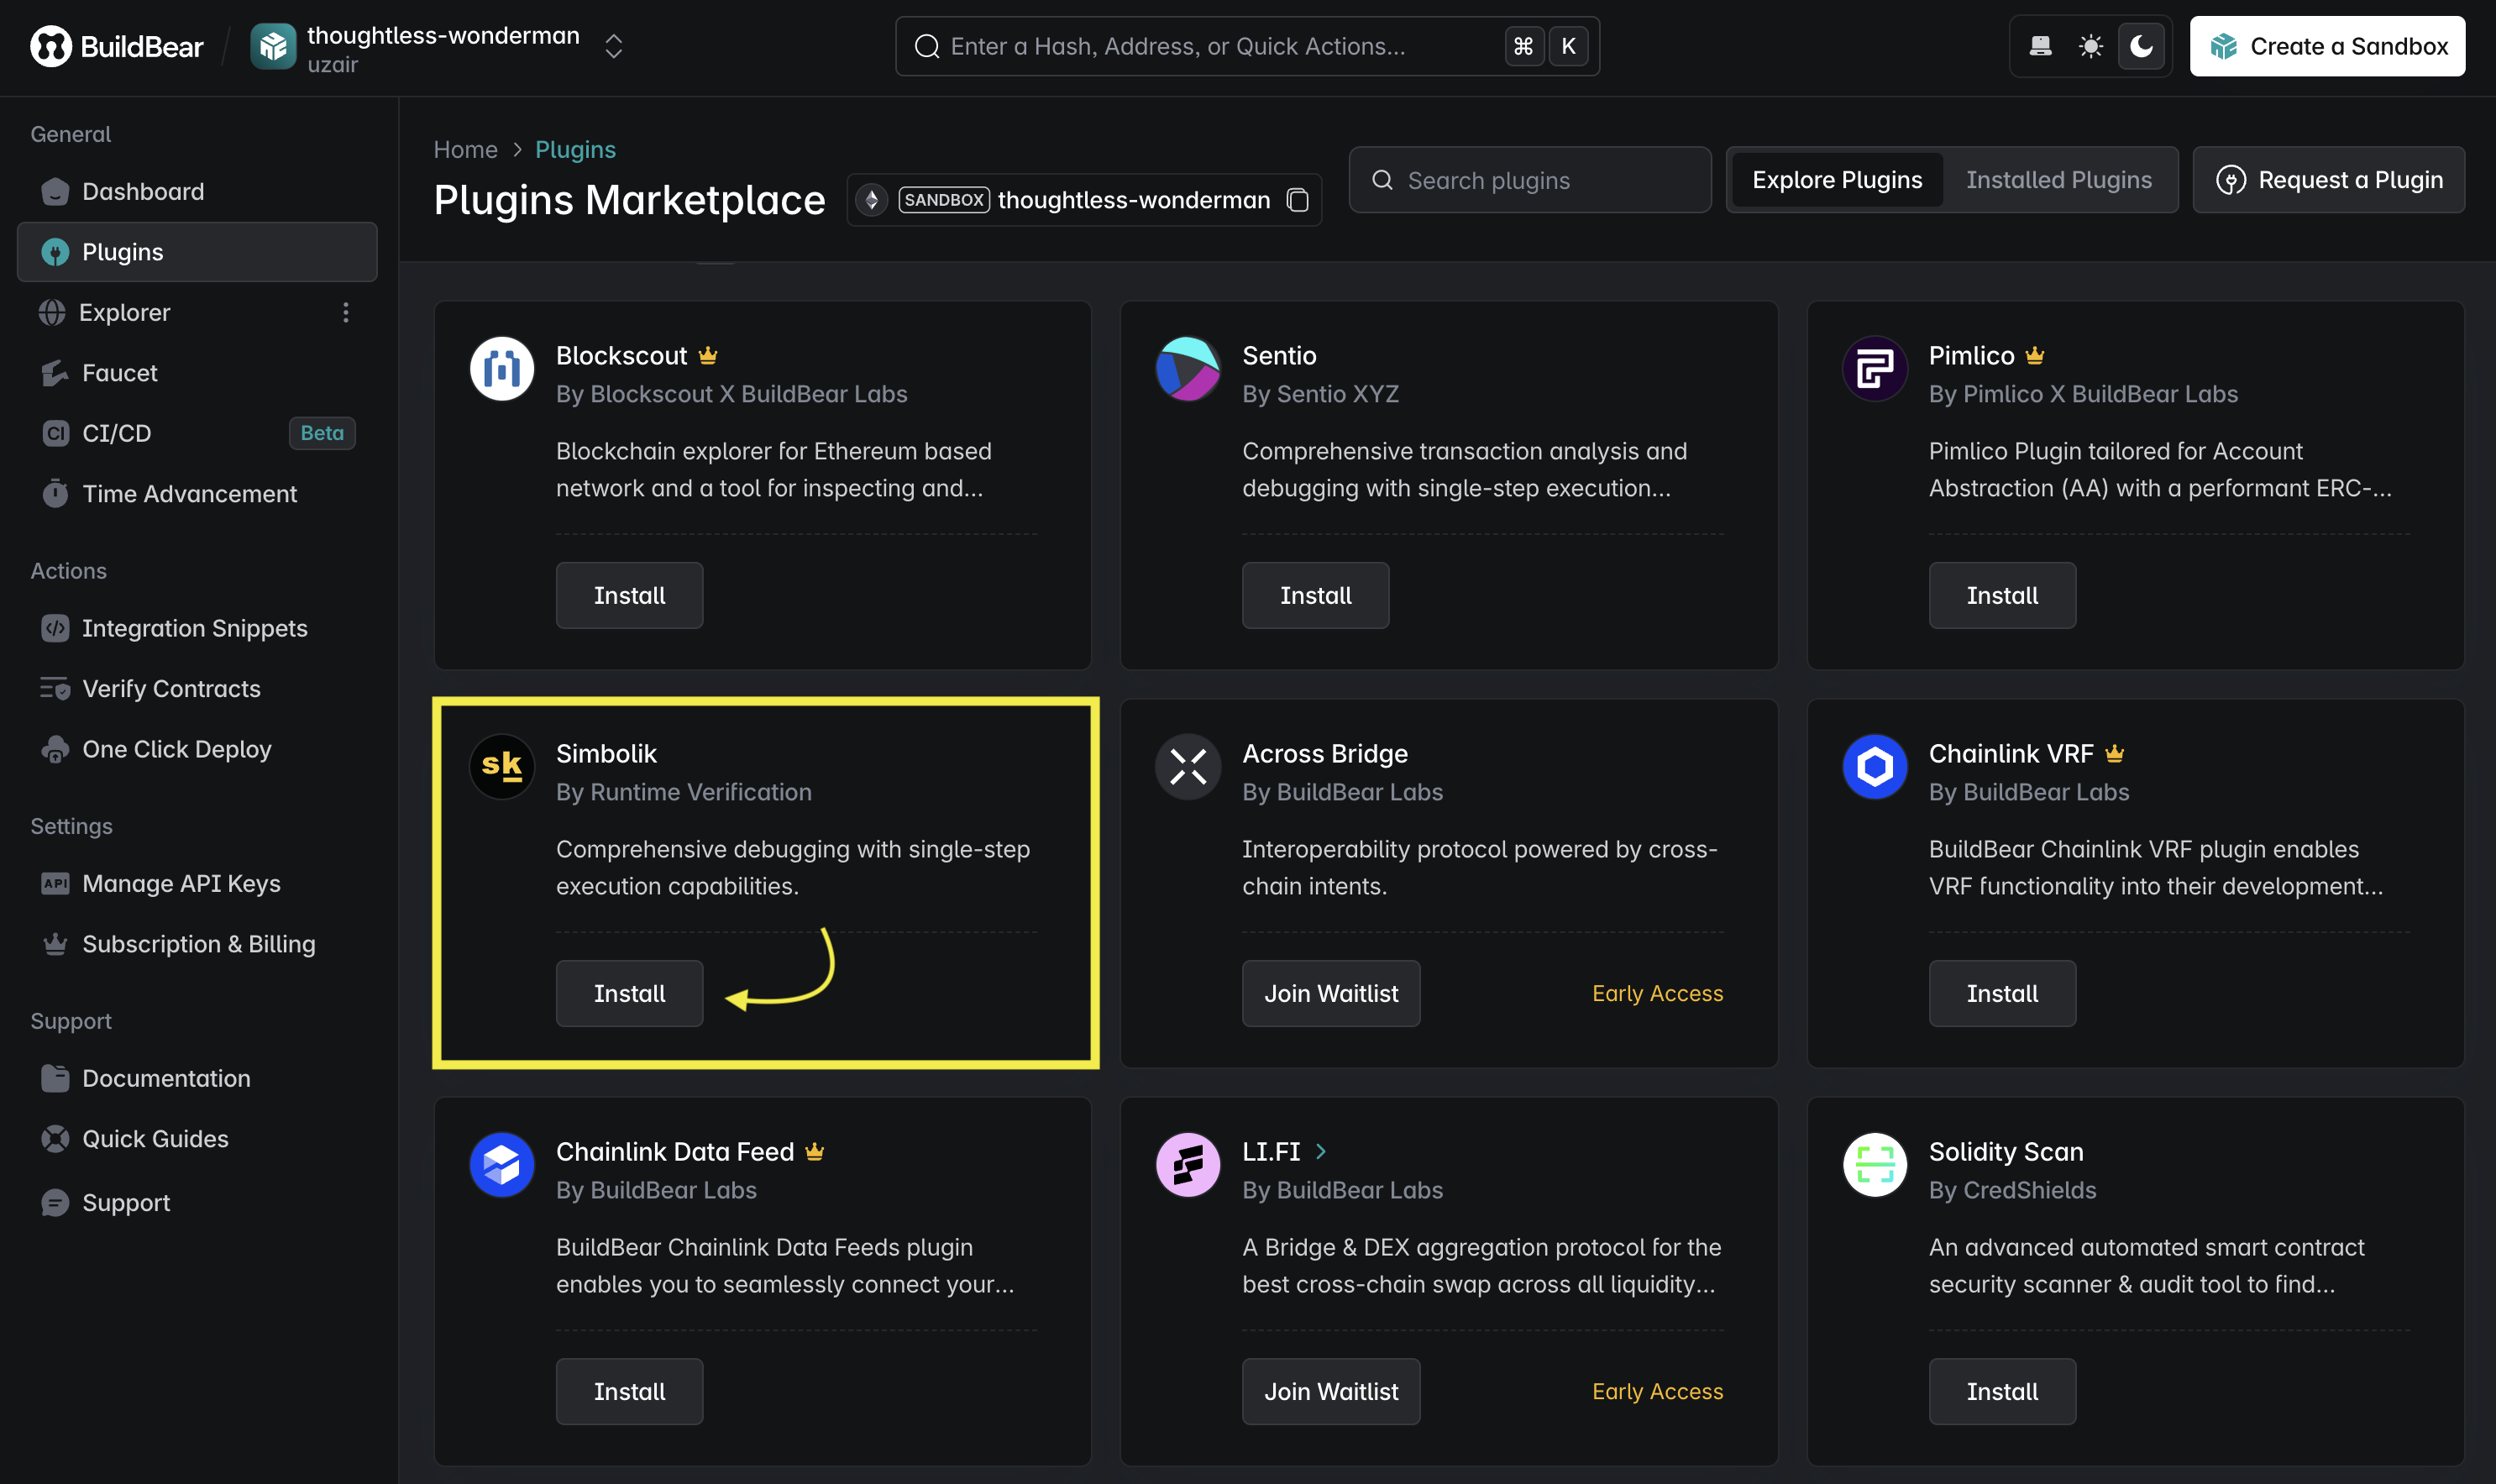Install the Solidity Scan plugin
This screenshot has height=1484, width=2496.
coord(2002,1391)
